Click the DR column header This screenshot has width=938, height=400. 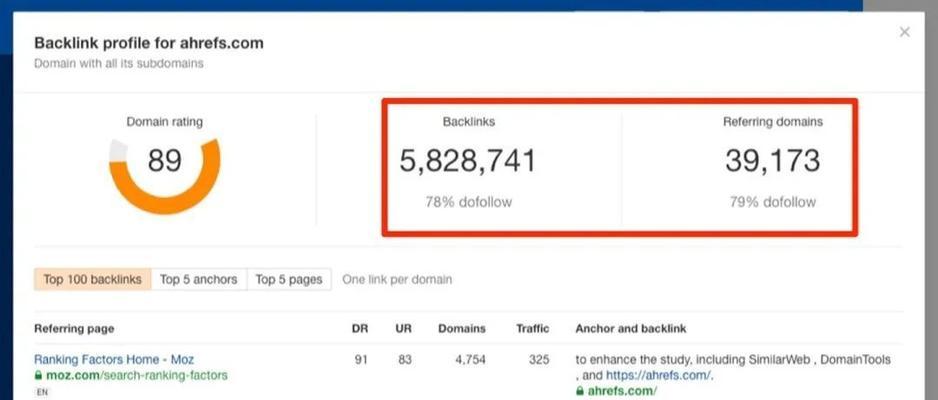pyautogui.click(x=360, y=328)
